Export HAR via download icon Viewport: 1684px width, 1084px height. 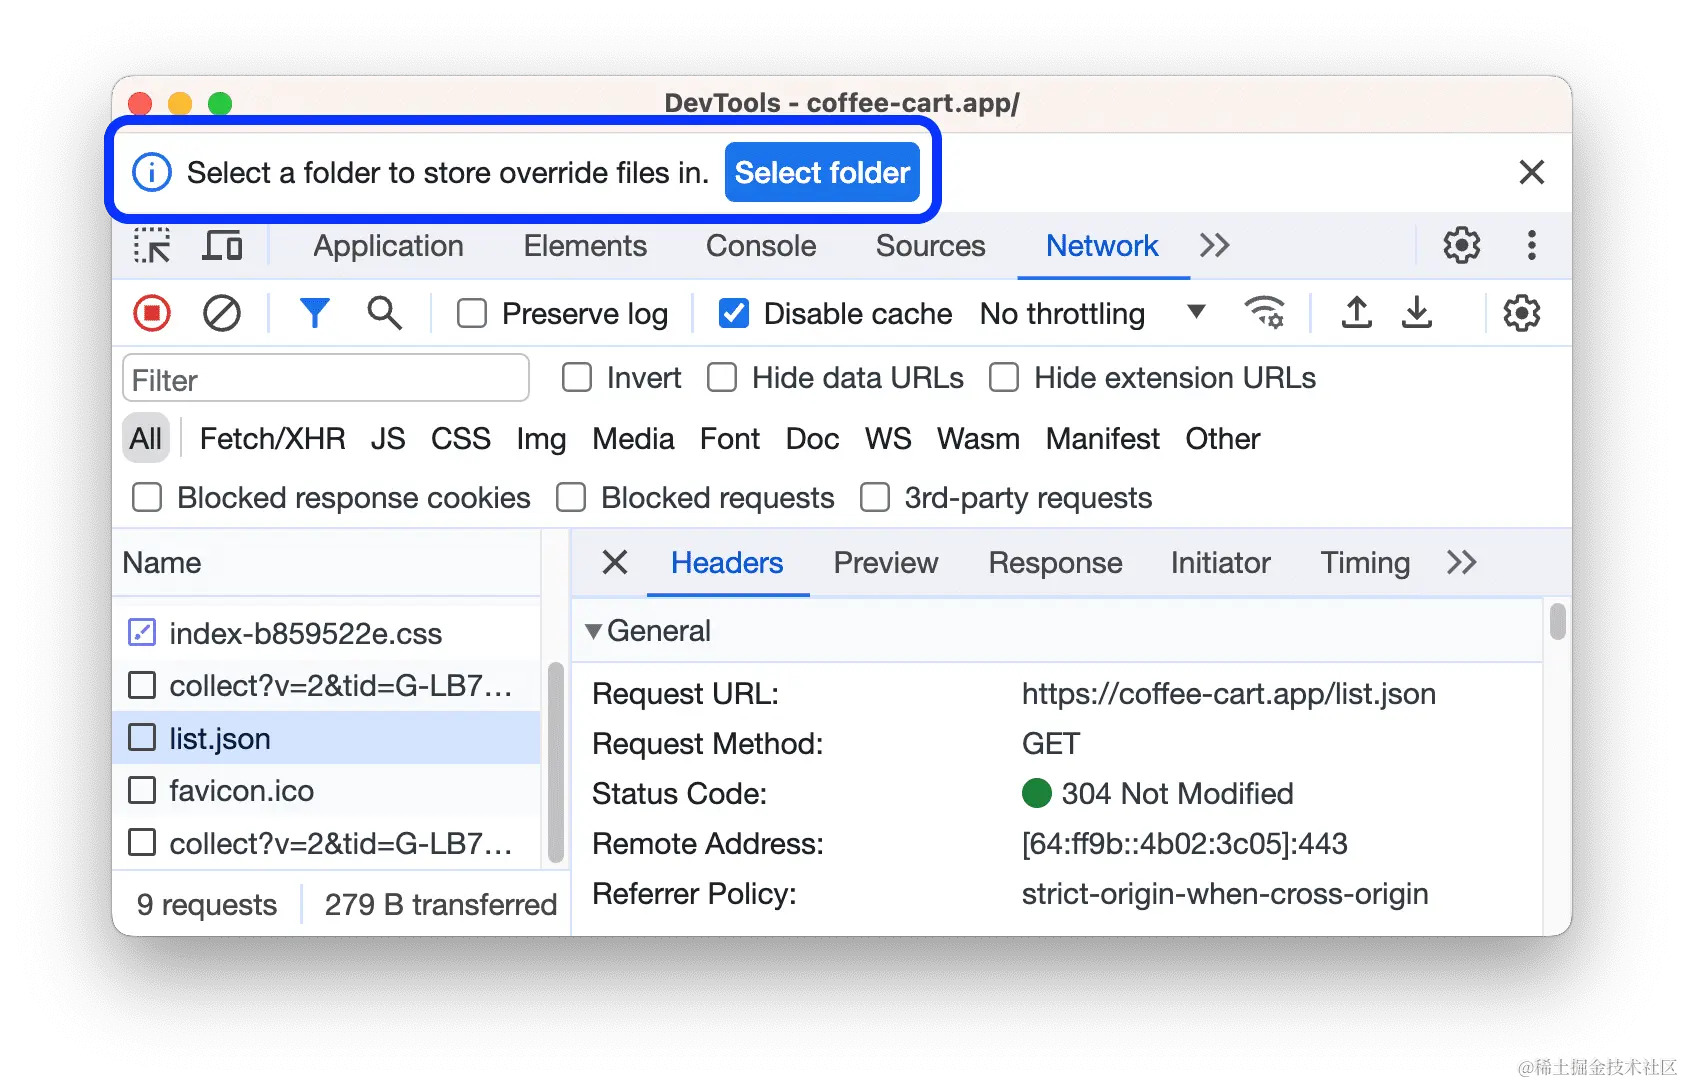coord(1417,313)
